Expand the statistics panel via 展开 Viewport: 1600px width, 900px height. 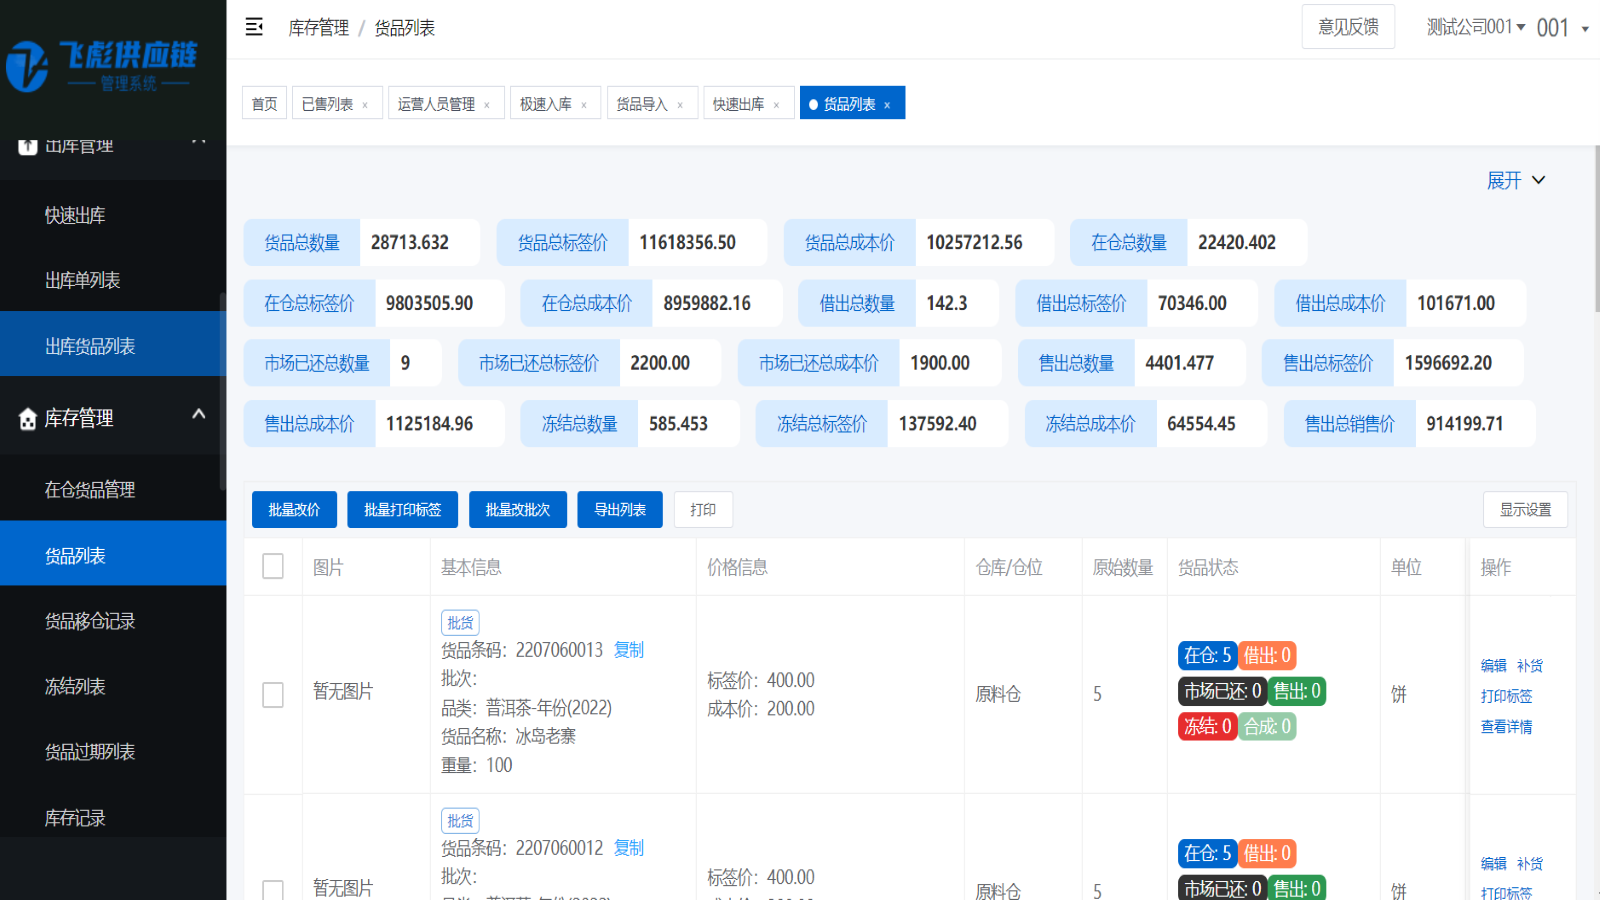pyautogui.click(x=1515, y=180)
